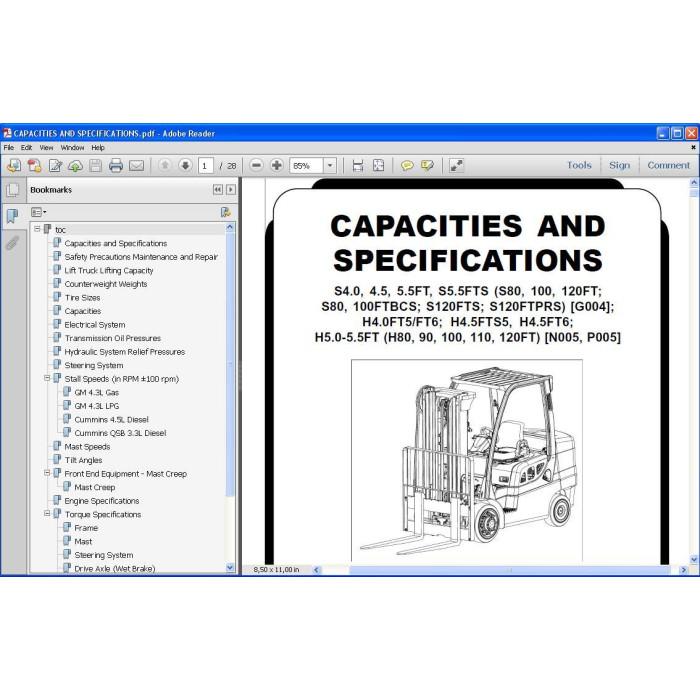Click the Fit one full page icon
This screenshot has width=700, height=700.
[x=379, y=166]
